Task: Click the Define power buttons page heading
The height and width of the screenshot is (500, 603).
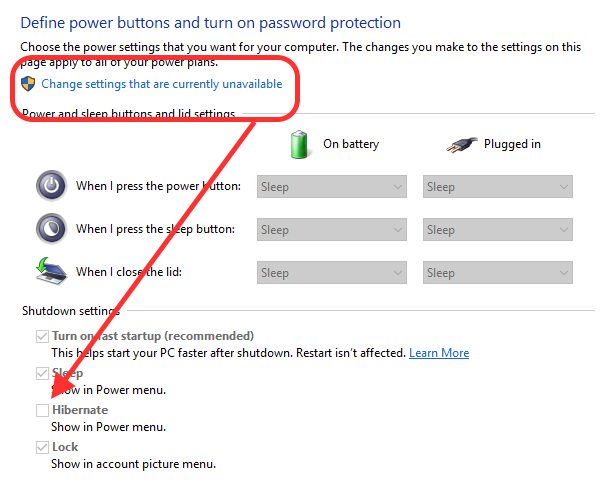Action: pyautogui.click(x=210, y=23)
